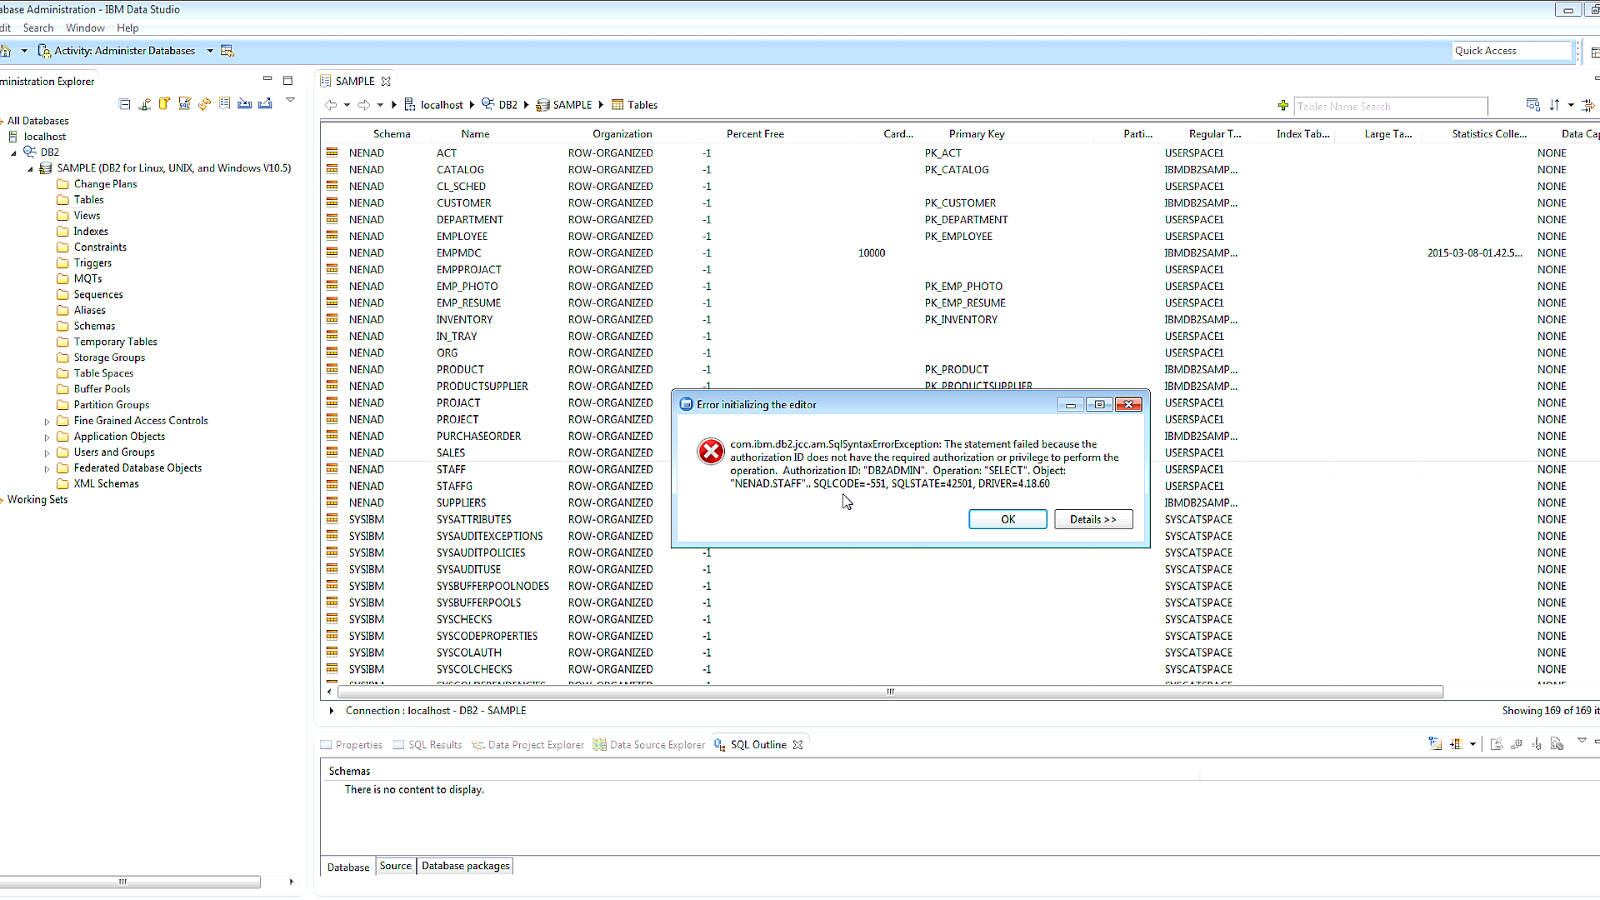This screenshot has width=1600, height=900.
Task: Switch to the SQL Results tab
Action: pyautogui.click(x=428, y=745)
